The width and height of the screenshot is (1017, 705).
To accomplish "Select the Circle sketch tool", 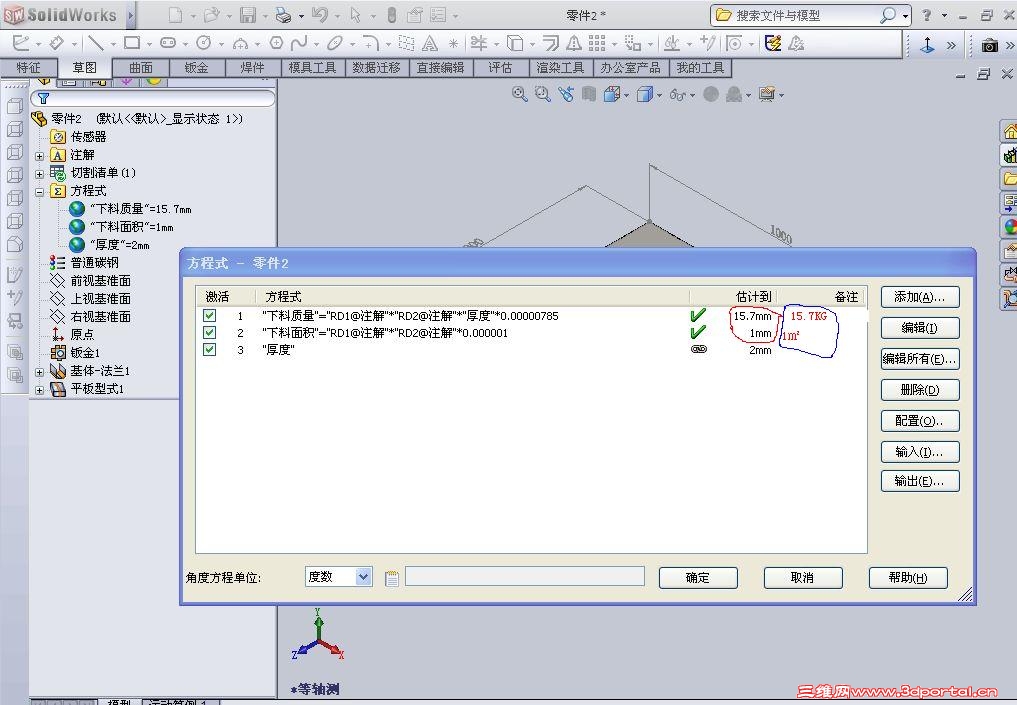I will coord(204,43).
